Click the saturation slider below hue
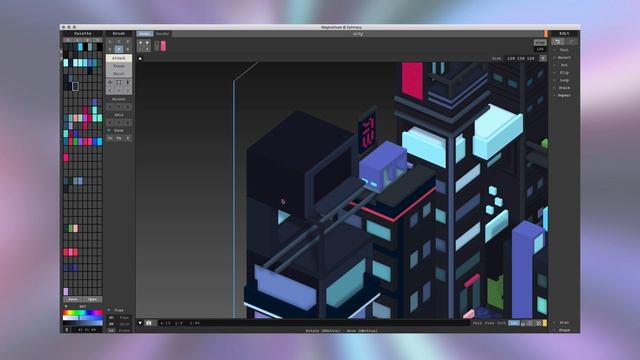Viewport: 640px width, 360px height. tap(82, 318)
